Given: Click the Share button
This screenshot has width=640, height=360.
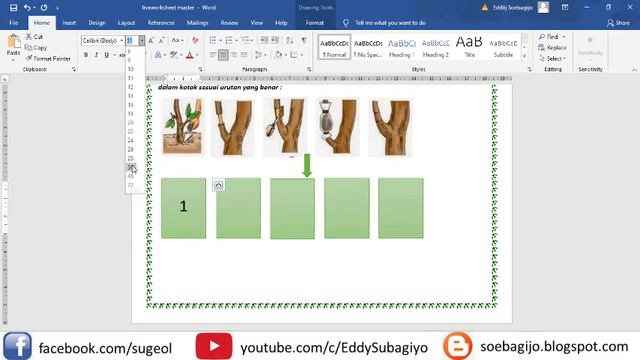Looking at the screenshot, I should 618,23.
